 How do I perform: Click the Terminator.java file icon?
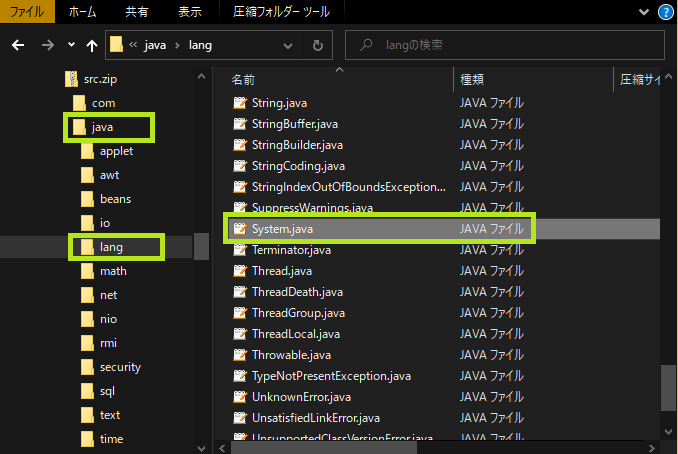(x=240, y=250)
